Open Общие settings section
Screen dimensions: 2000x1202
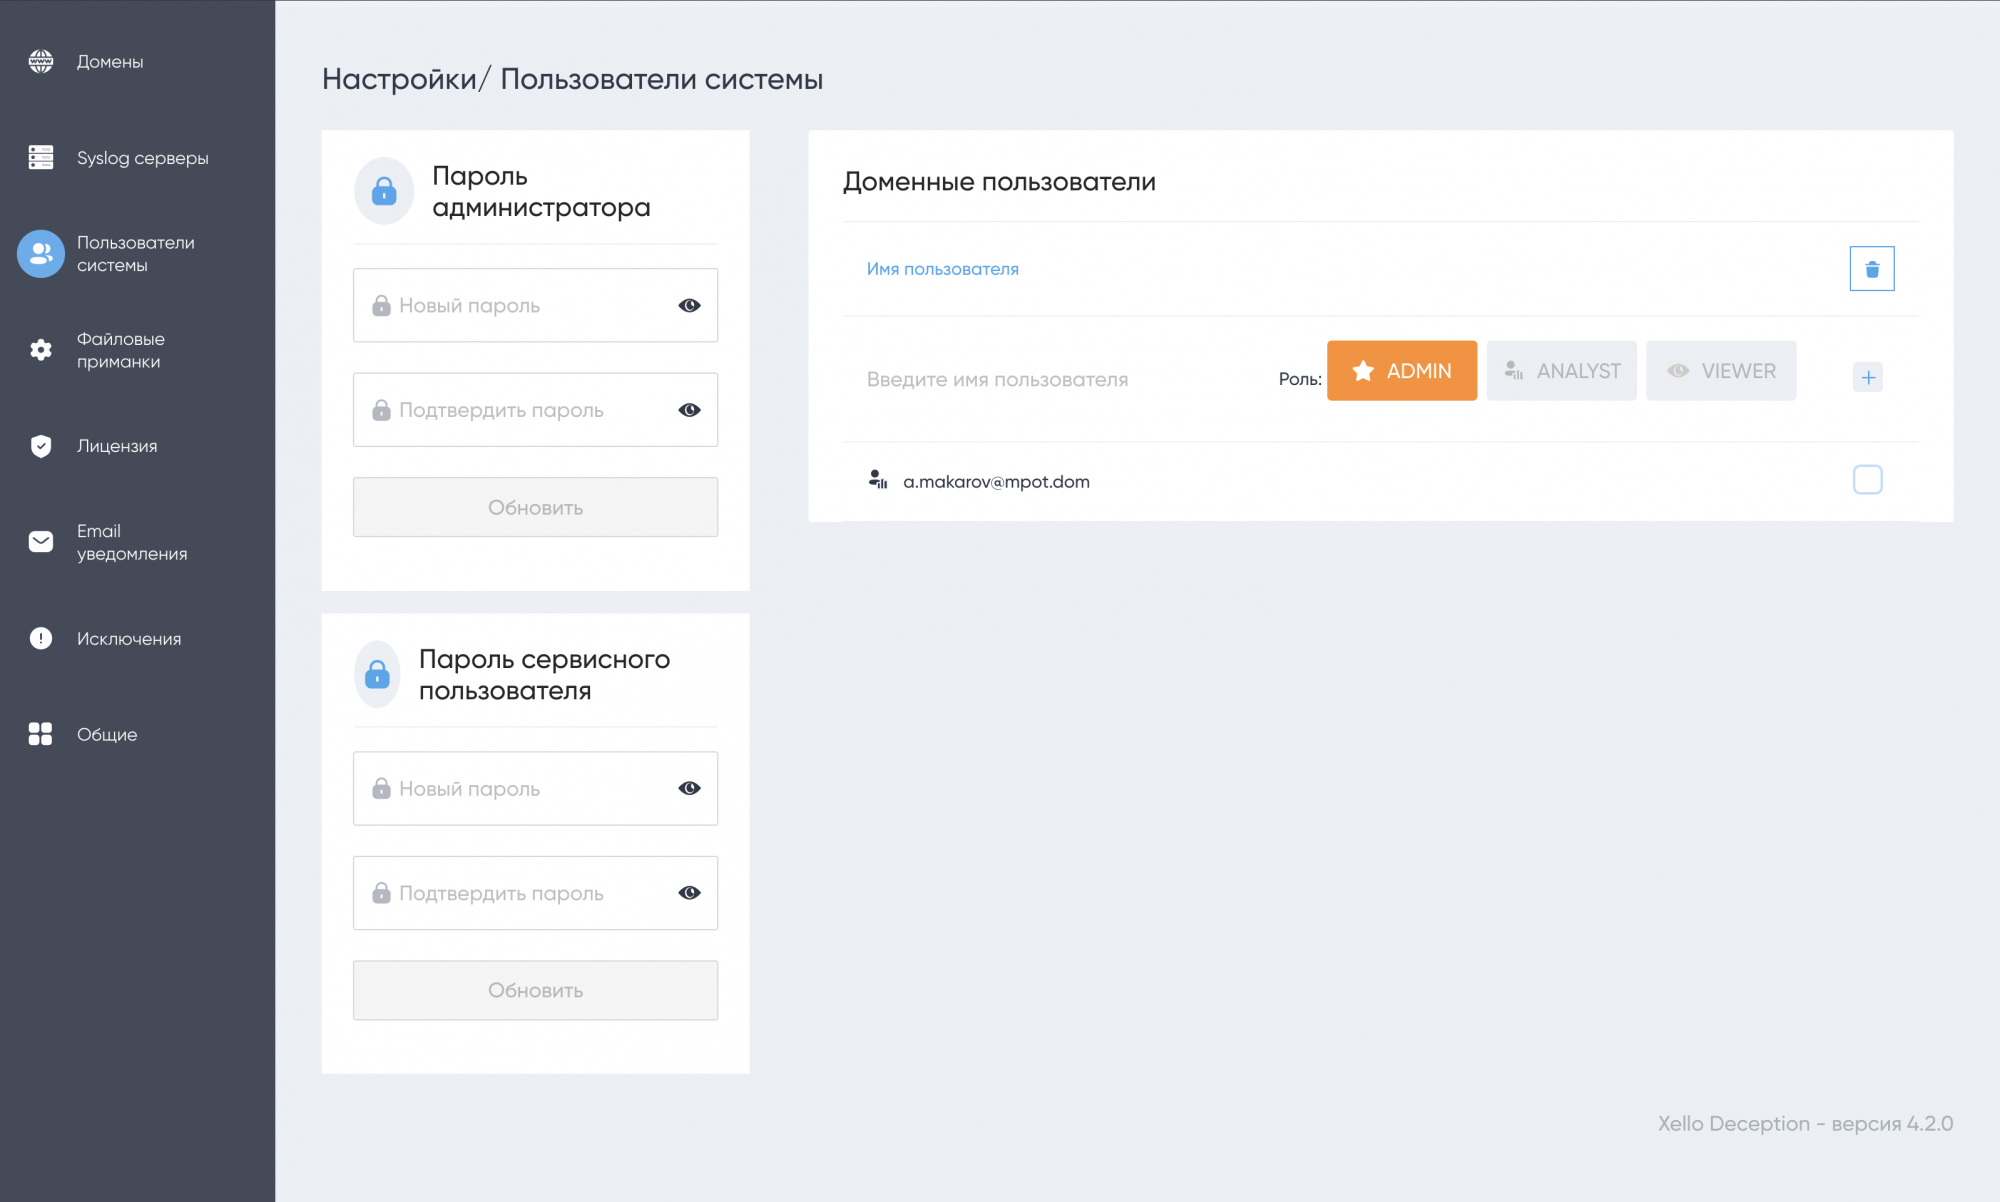[x=107, y=734]
